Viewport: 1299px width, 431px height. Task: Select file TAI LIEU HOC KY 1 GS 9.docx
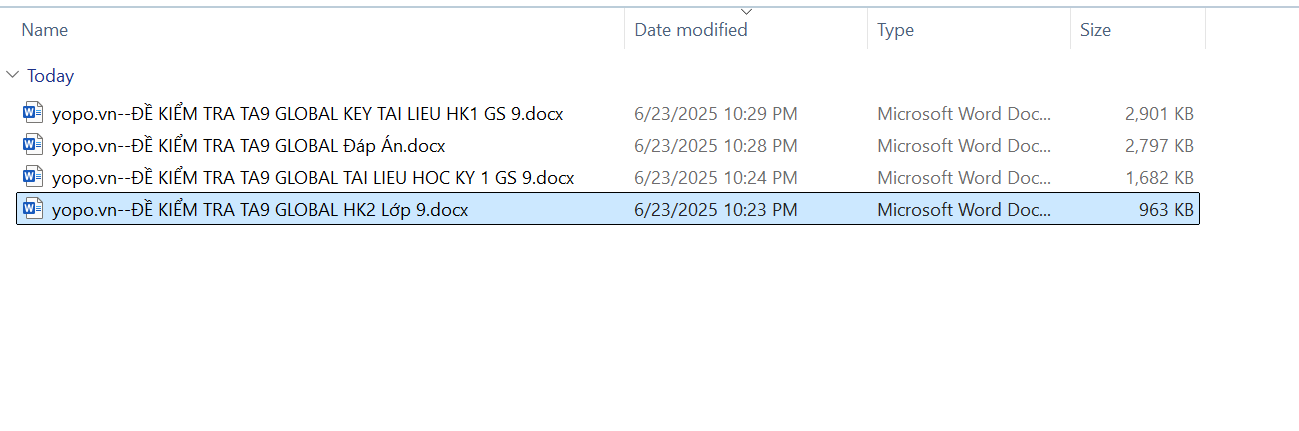click(x=313, y=178)
